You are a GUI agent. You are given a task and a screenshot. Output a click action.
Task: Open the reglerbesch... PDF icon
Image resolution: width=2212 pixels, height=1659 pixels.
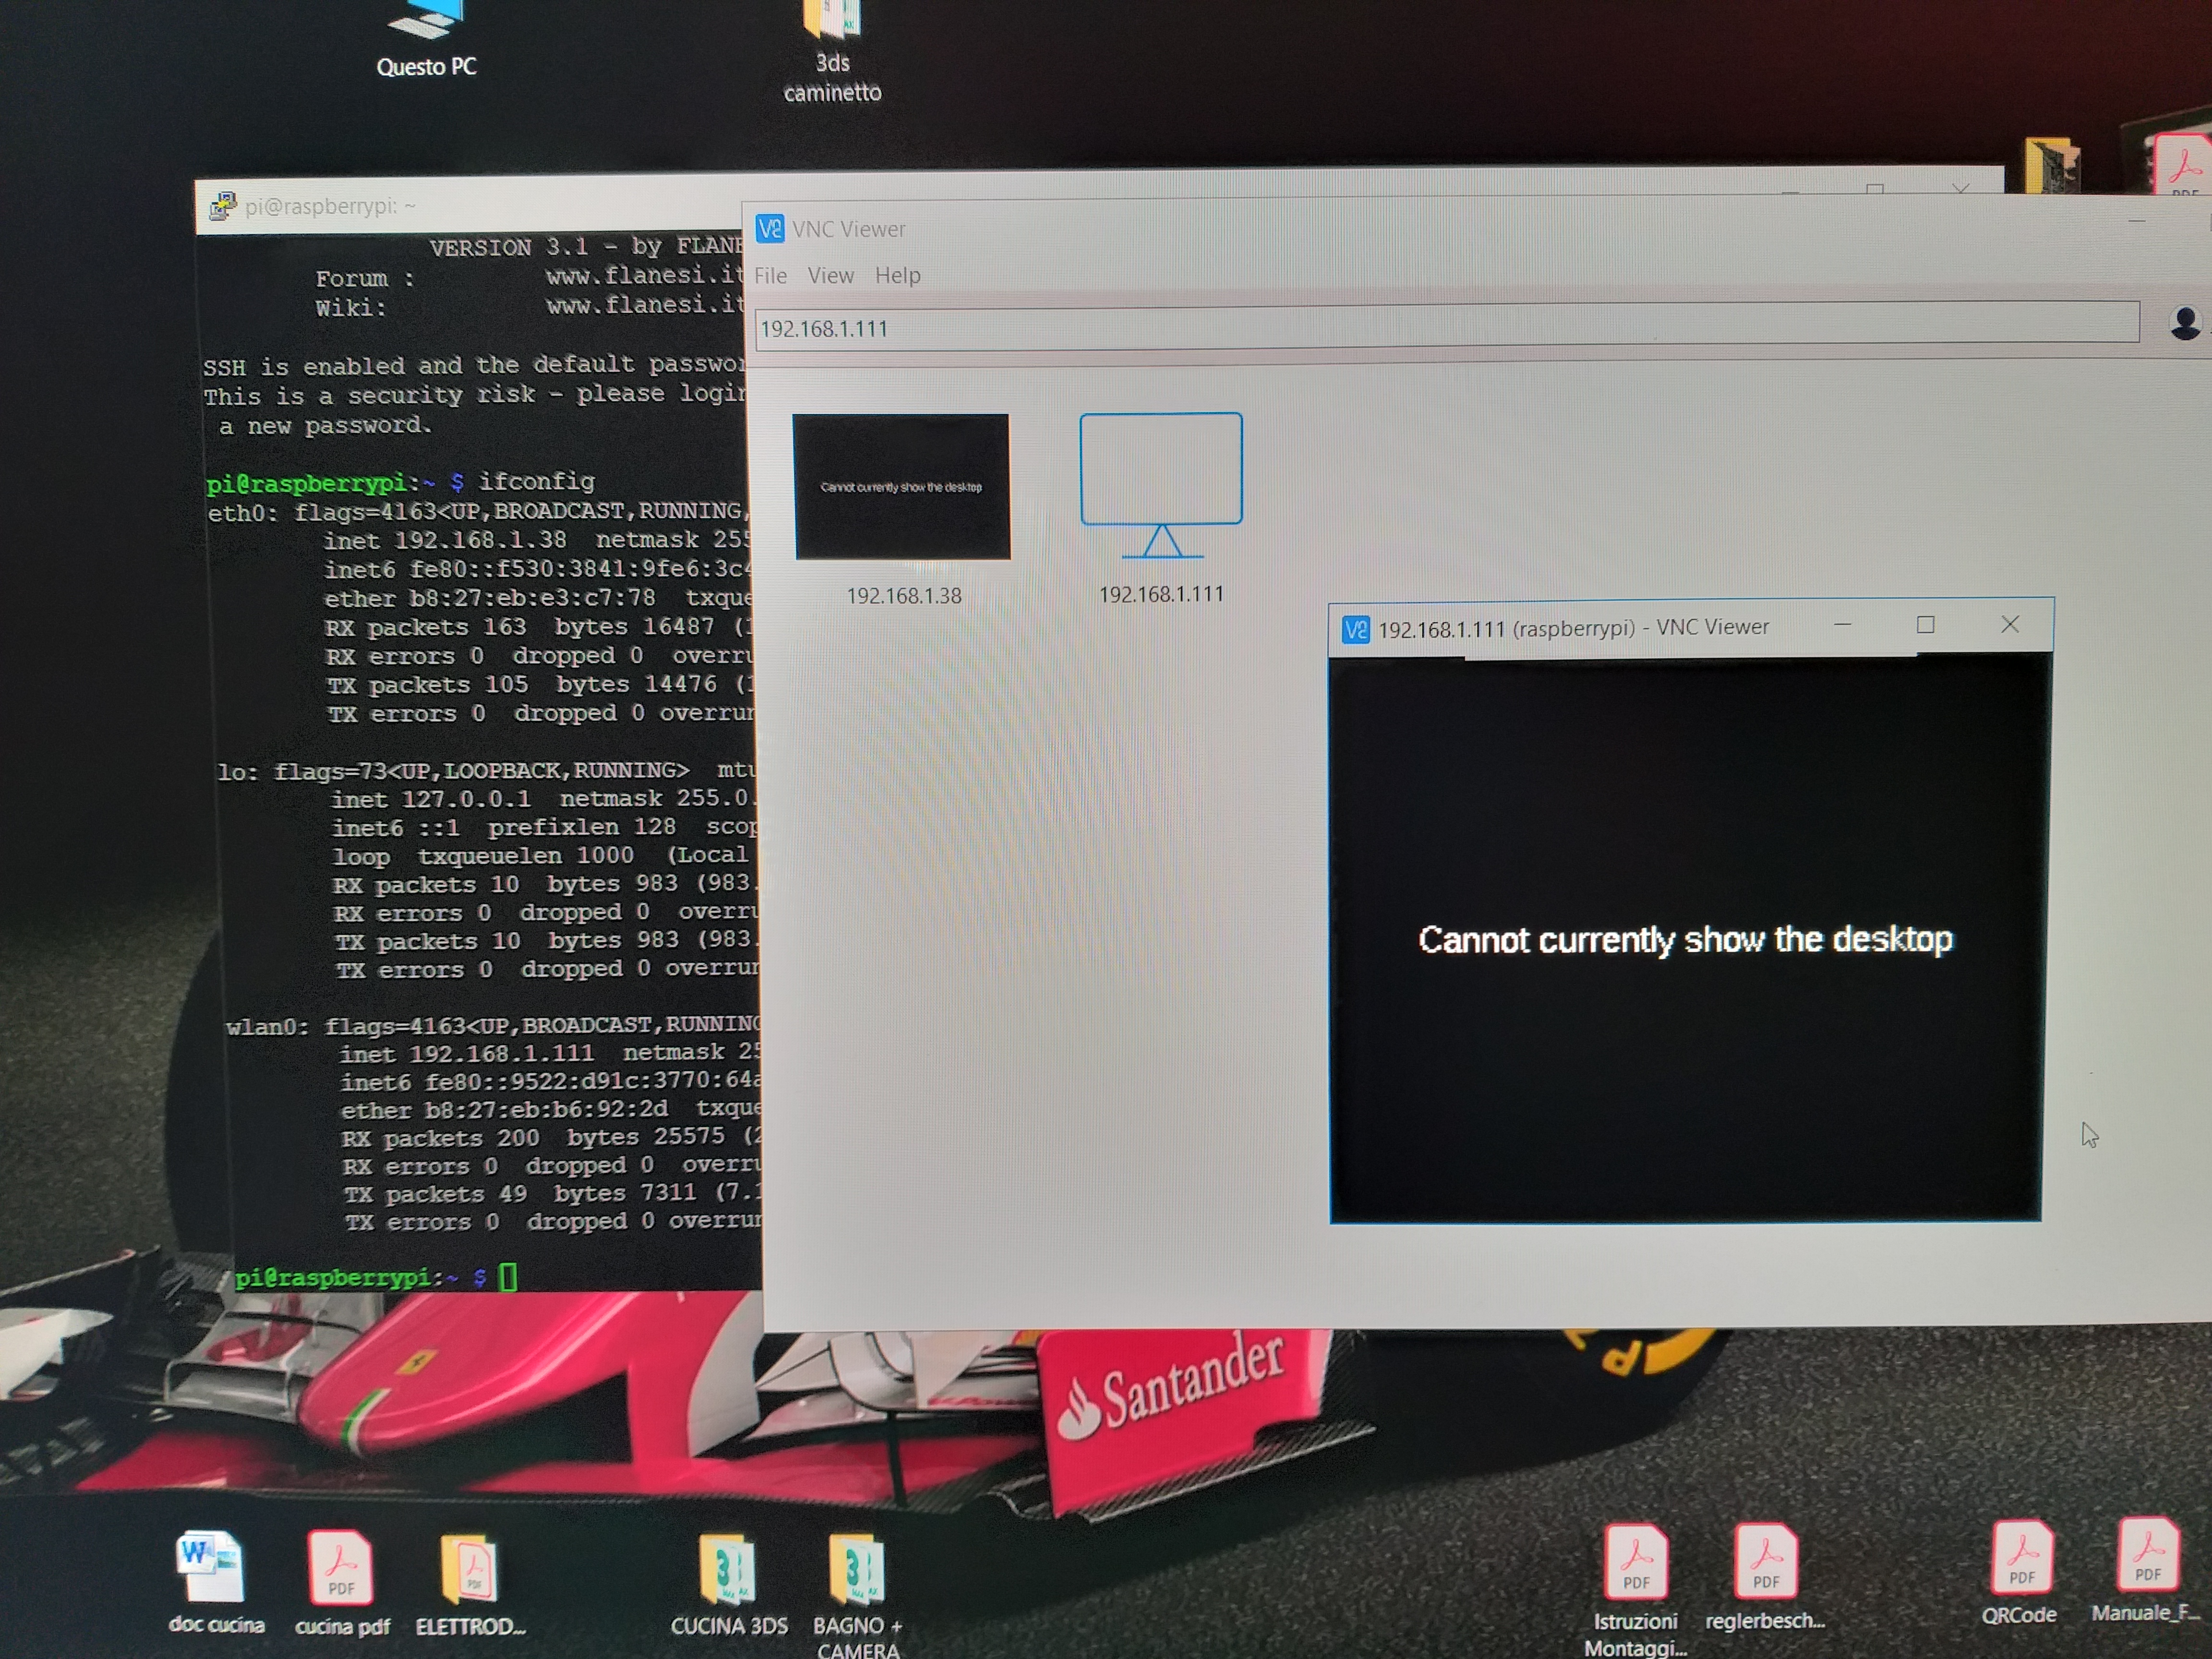[1765, 1576]
